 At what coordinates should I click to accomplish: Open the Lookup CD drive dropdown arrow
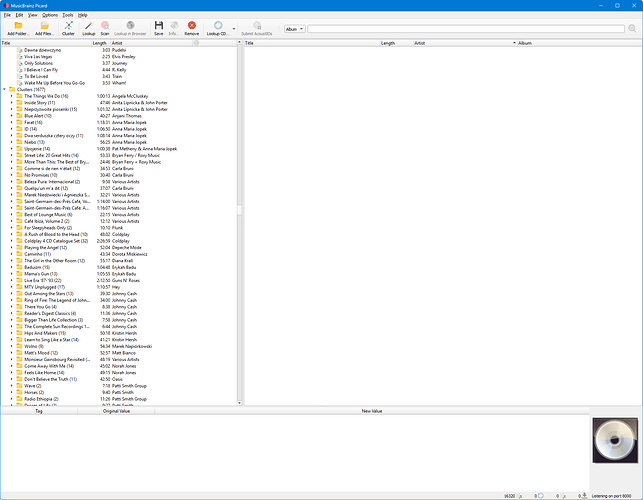[x=234, y=29]
